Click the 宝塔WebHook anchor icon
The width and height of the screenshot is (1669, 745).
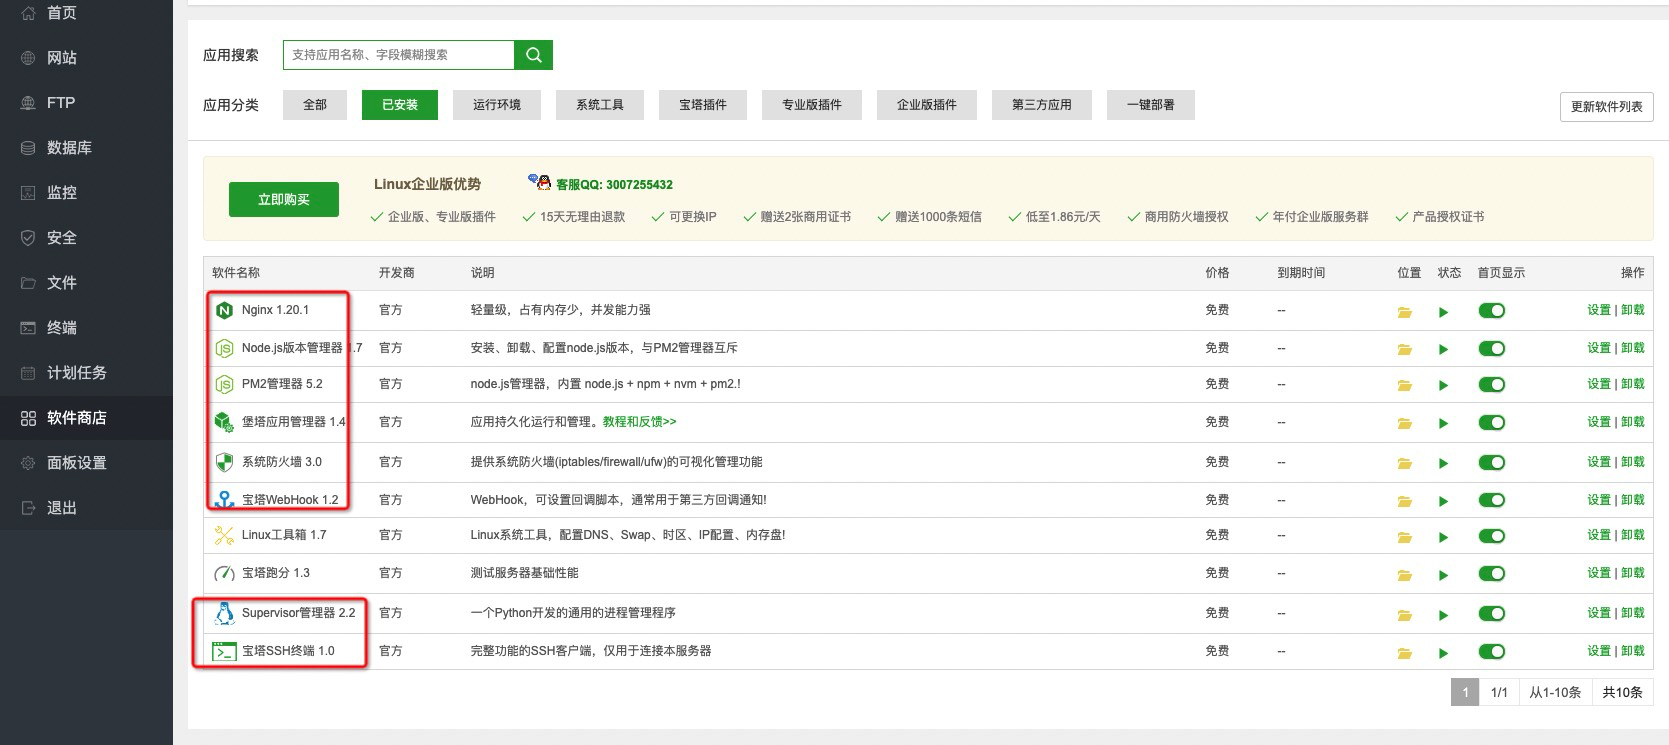tap(224, 499)
